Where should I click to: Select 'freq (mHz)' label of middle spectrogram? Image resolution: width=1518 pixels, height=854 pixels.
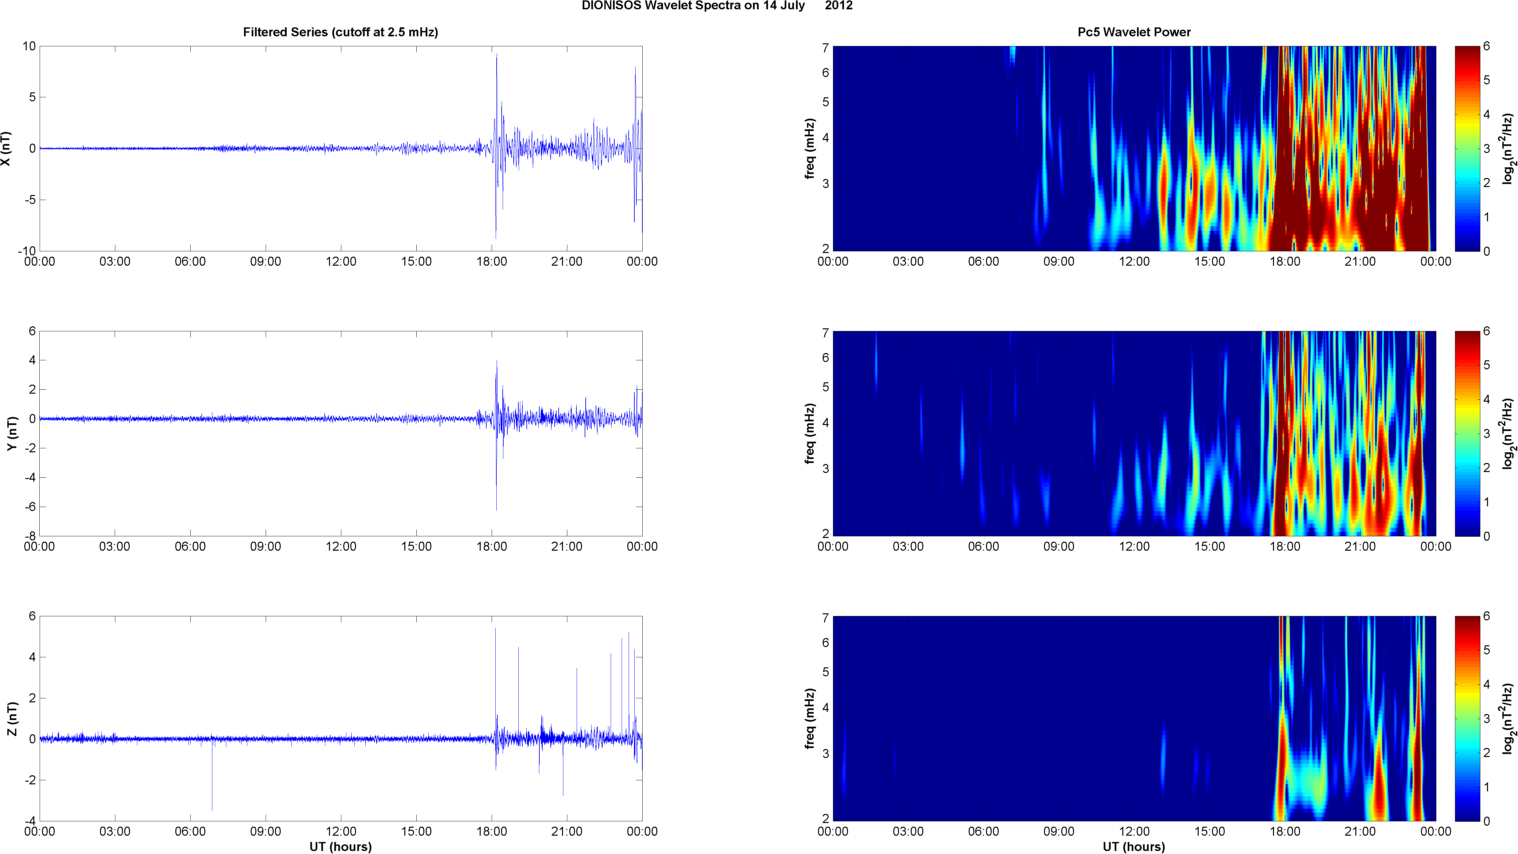click(810, 434)
